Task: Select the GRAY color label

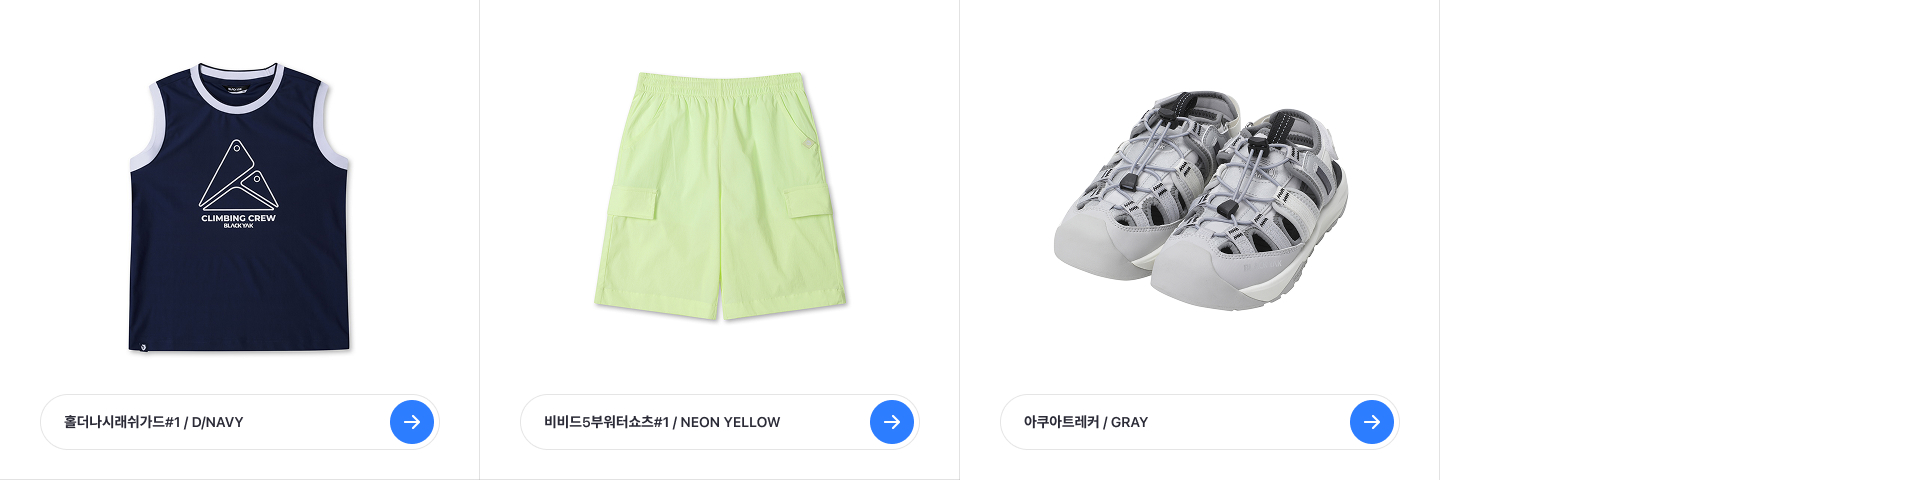Action: click(x=1129, y=422)
